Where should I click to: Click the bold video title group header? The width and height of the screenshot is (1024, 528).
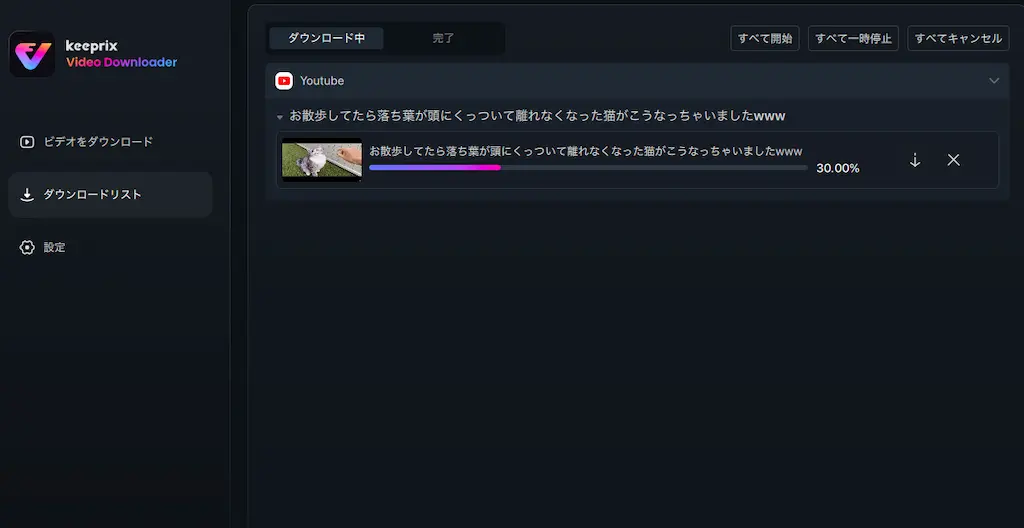point(537,116)
